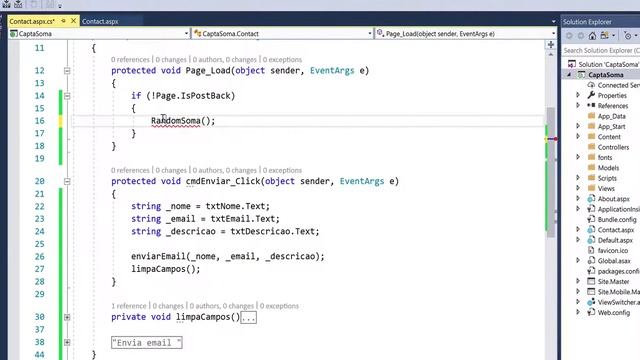Click the scroll-up arrow of editor scrollbar
This screenshot has width=640, height=360.
click(551, 54)
